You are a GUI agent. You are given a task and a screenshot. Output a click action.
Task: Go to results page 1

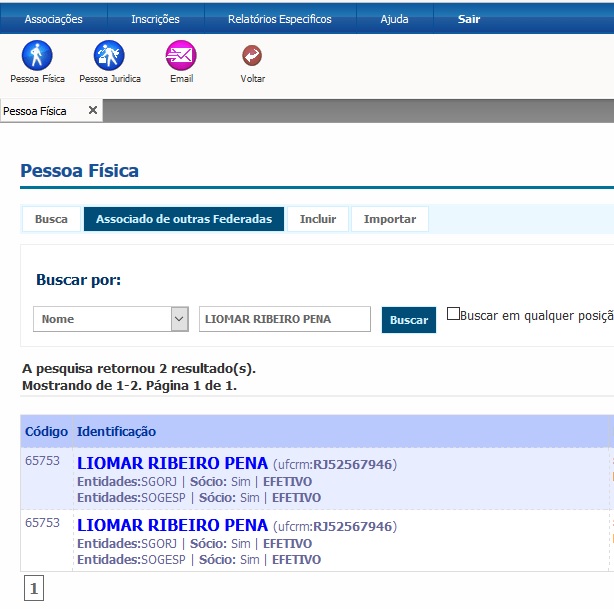pos(33,590)
